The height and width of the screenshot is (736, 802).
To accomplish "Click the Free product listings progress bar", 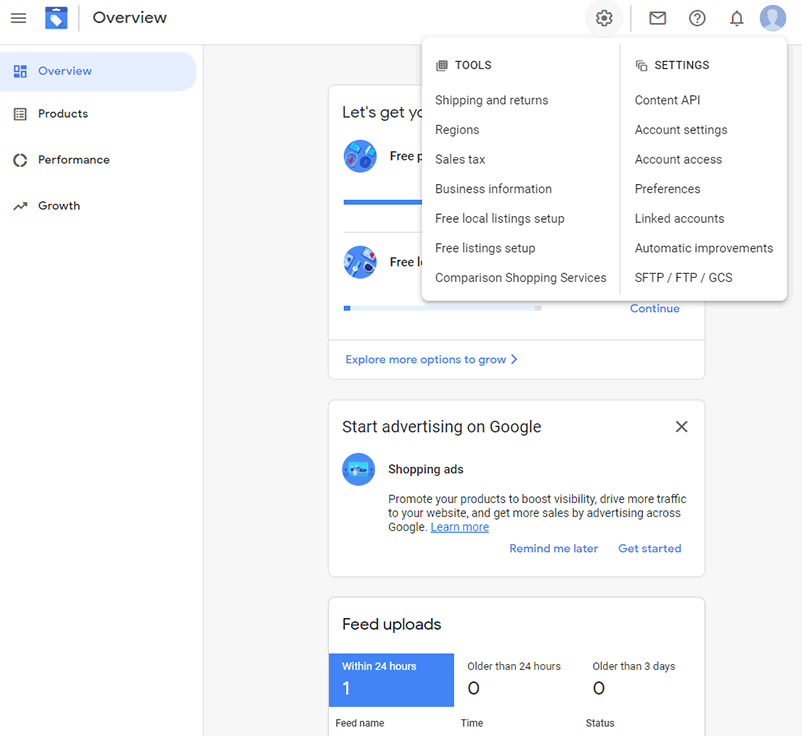I will (383, 203).
